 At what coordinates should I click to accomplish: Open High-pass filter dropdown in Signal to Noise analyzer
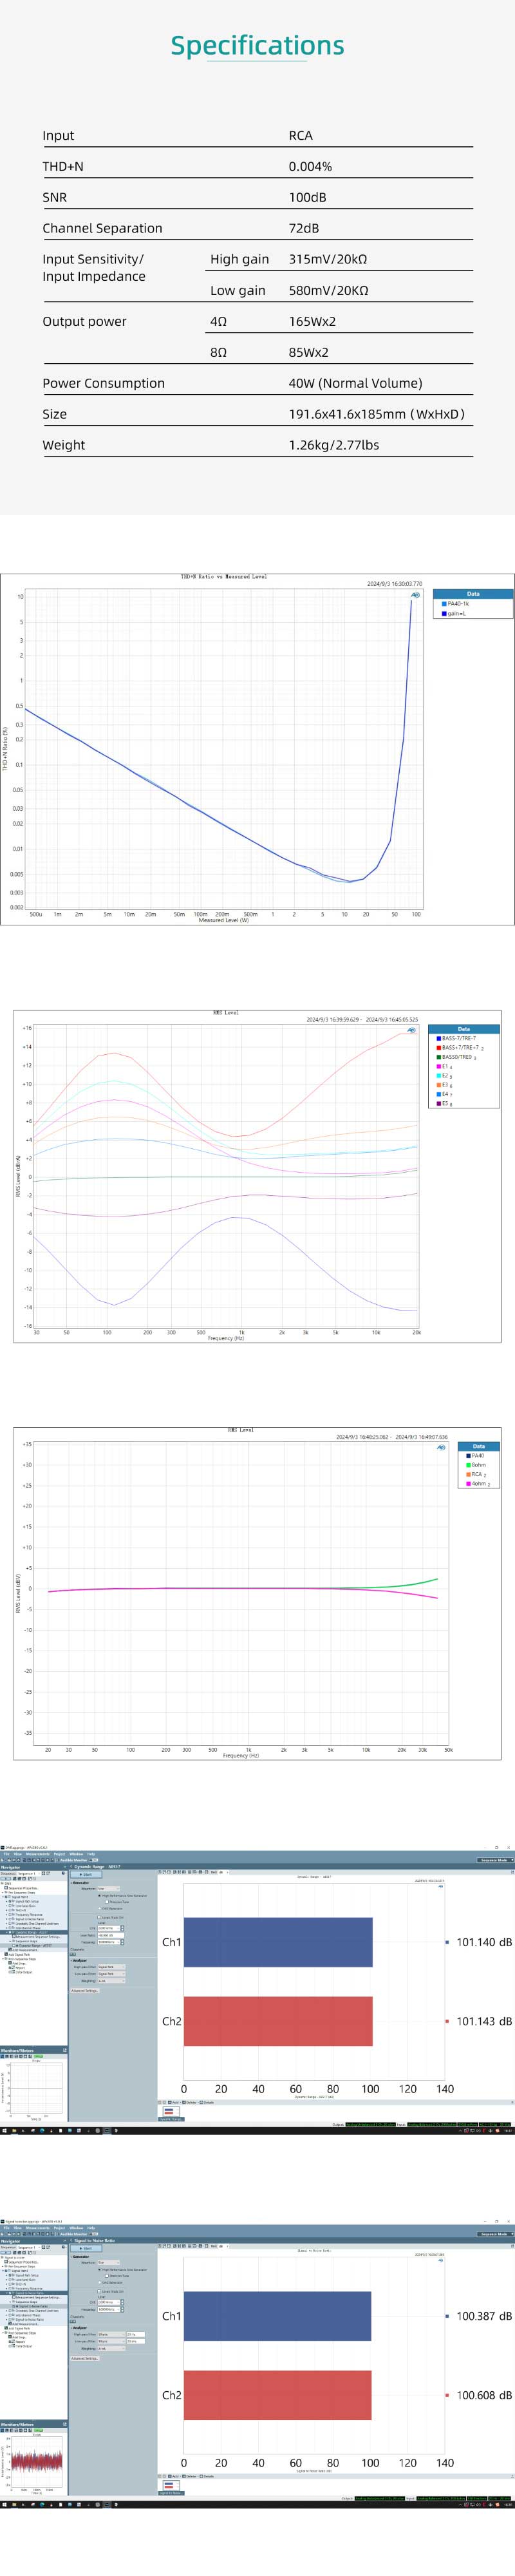[110, 2334]
